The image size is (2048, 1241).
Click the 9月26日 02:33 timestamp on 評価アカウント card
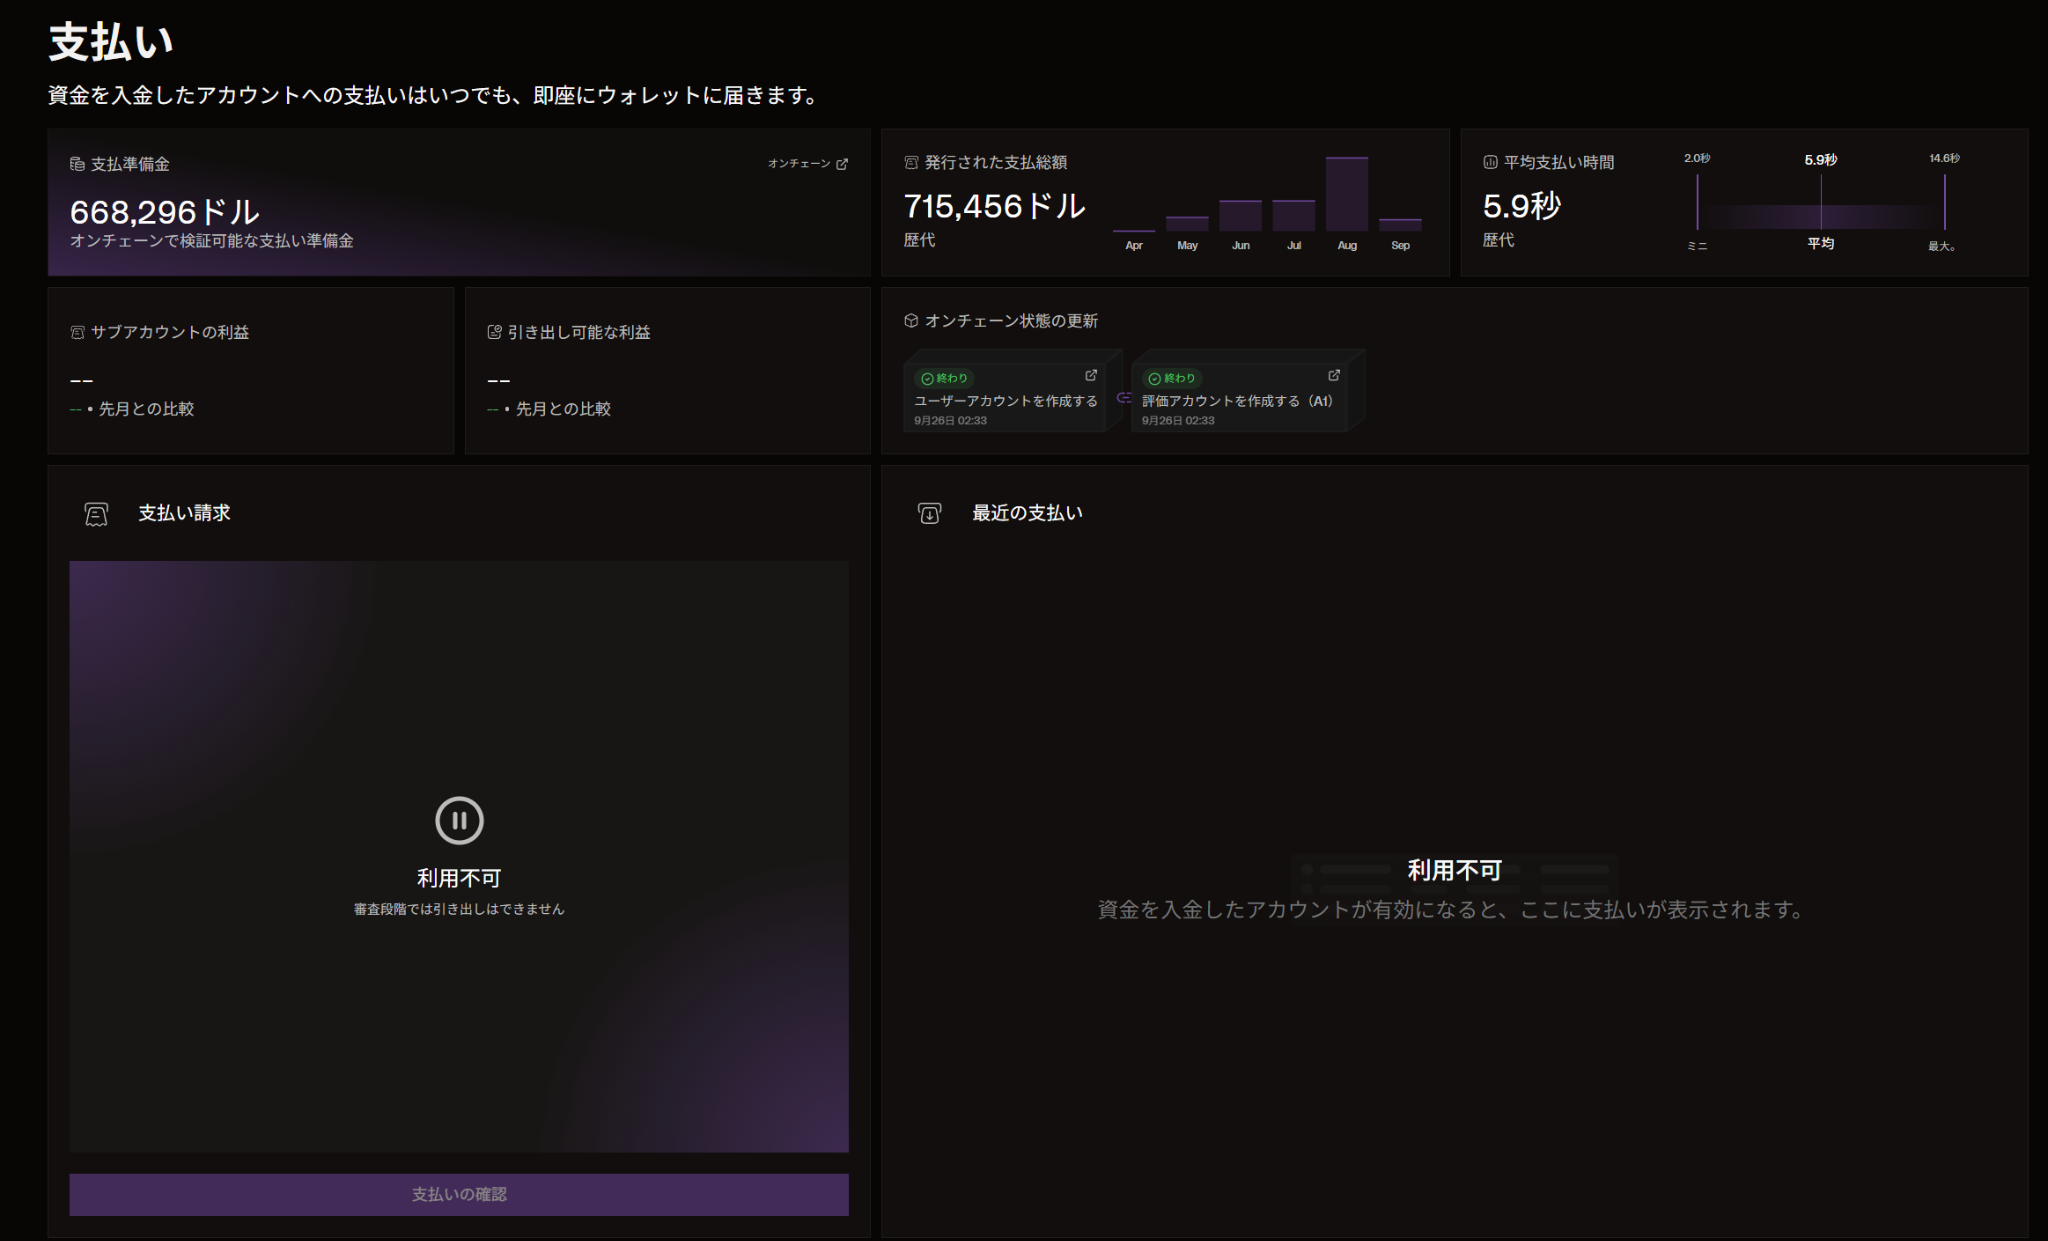pos(1178,421)
